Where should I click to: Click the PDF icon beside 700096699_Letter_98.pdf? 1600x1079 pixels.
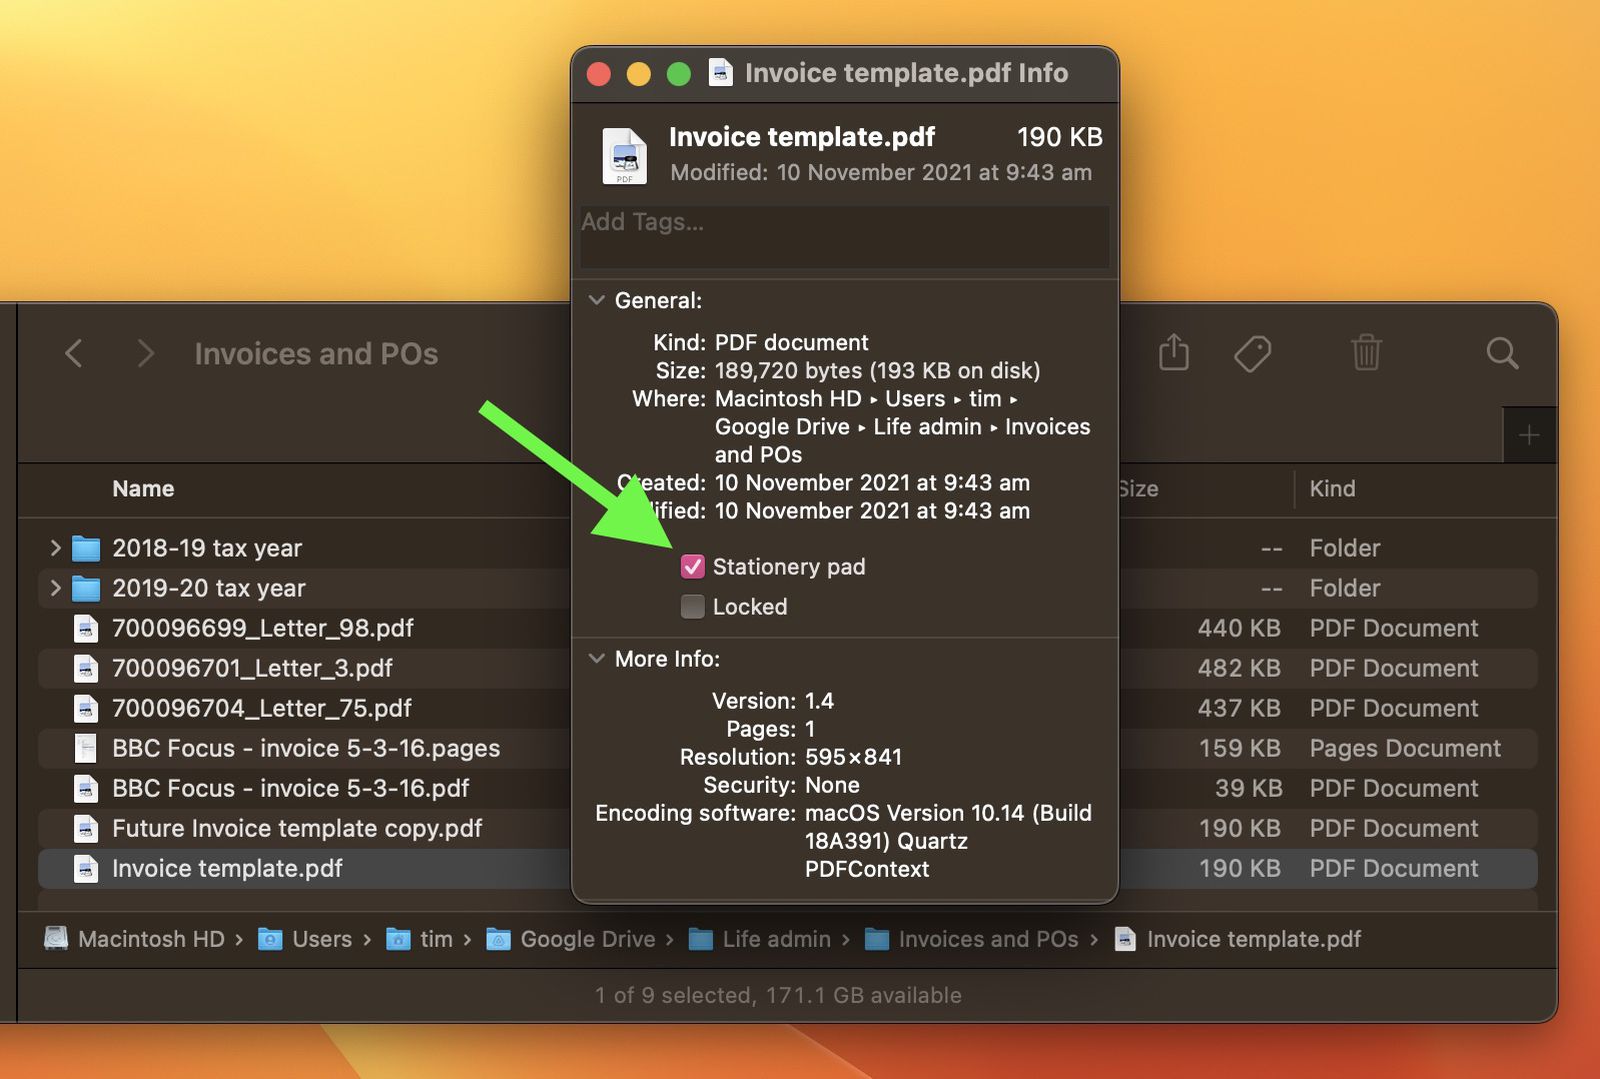86,628
